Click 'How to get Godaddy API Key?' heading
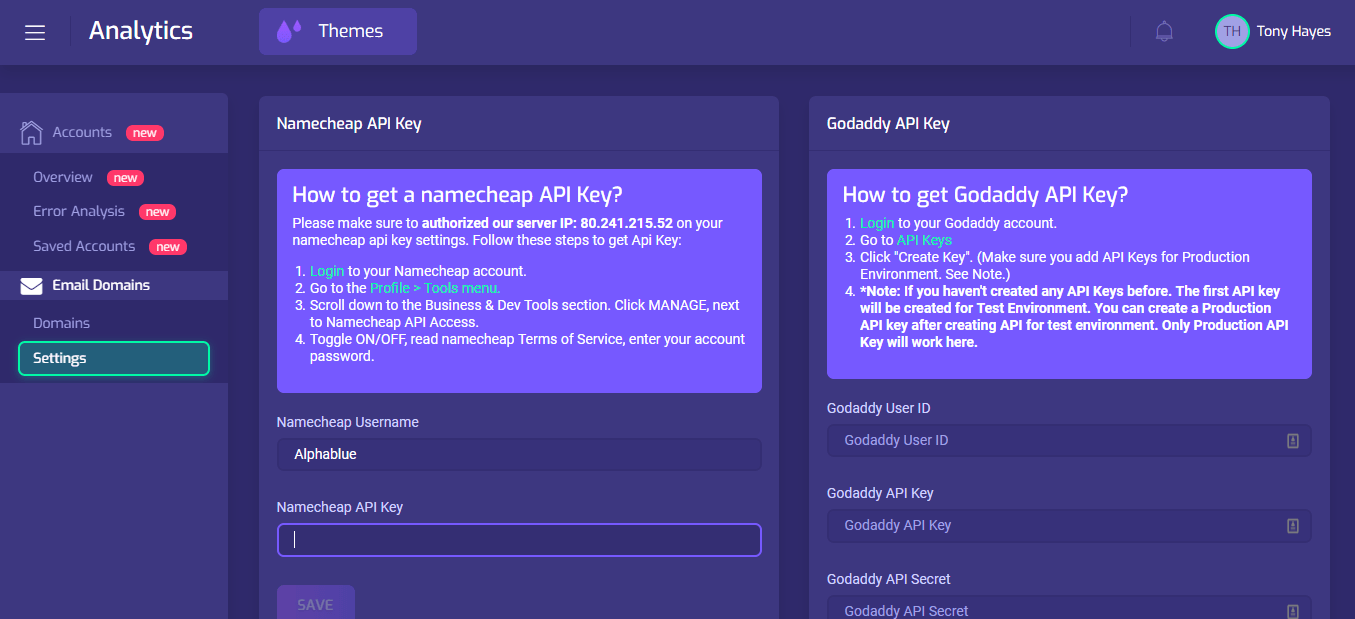1355x619 pixels. click(x=985, y=194)
